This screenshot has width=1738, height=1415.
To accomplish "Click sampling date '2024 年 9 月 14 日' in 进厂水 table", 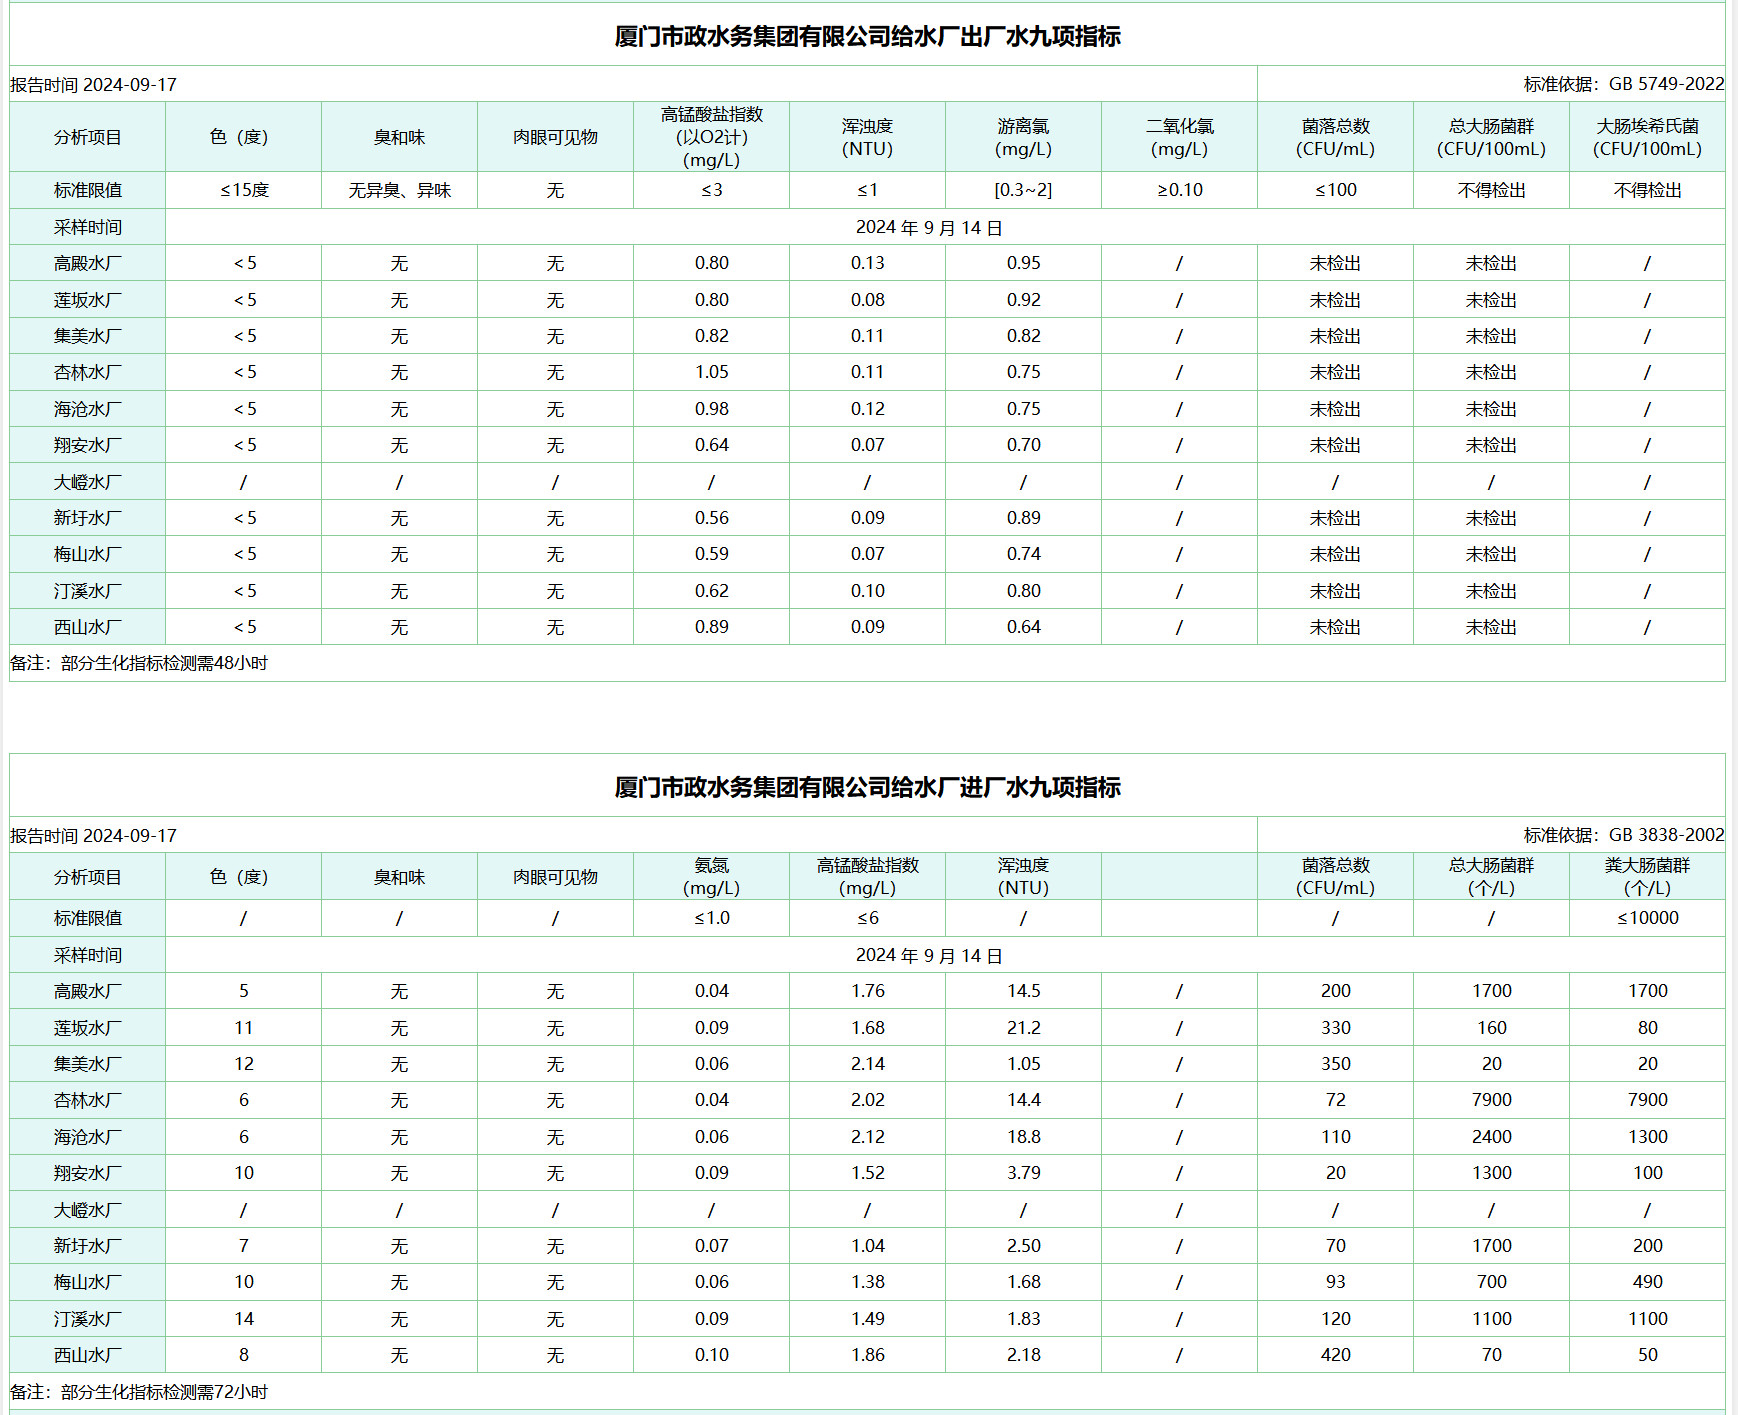I will pos(928,956).
